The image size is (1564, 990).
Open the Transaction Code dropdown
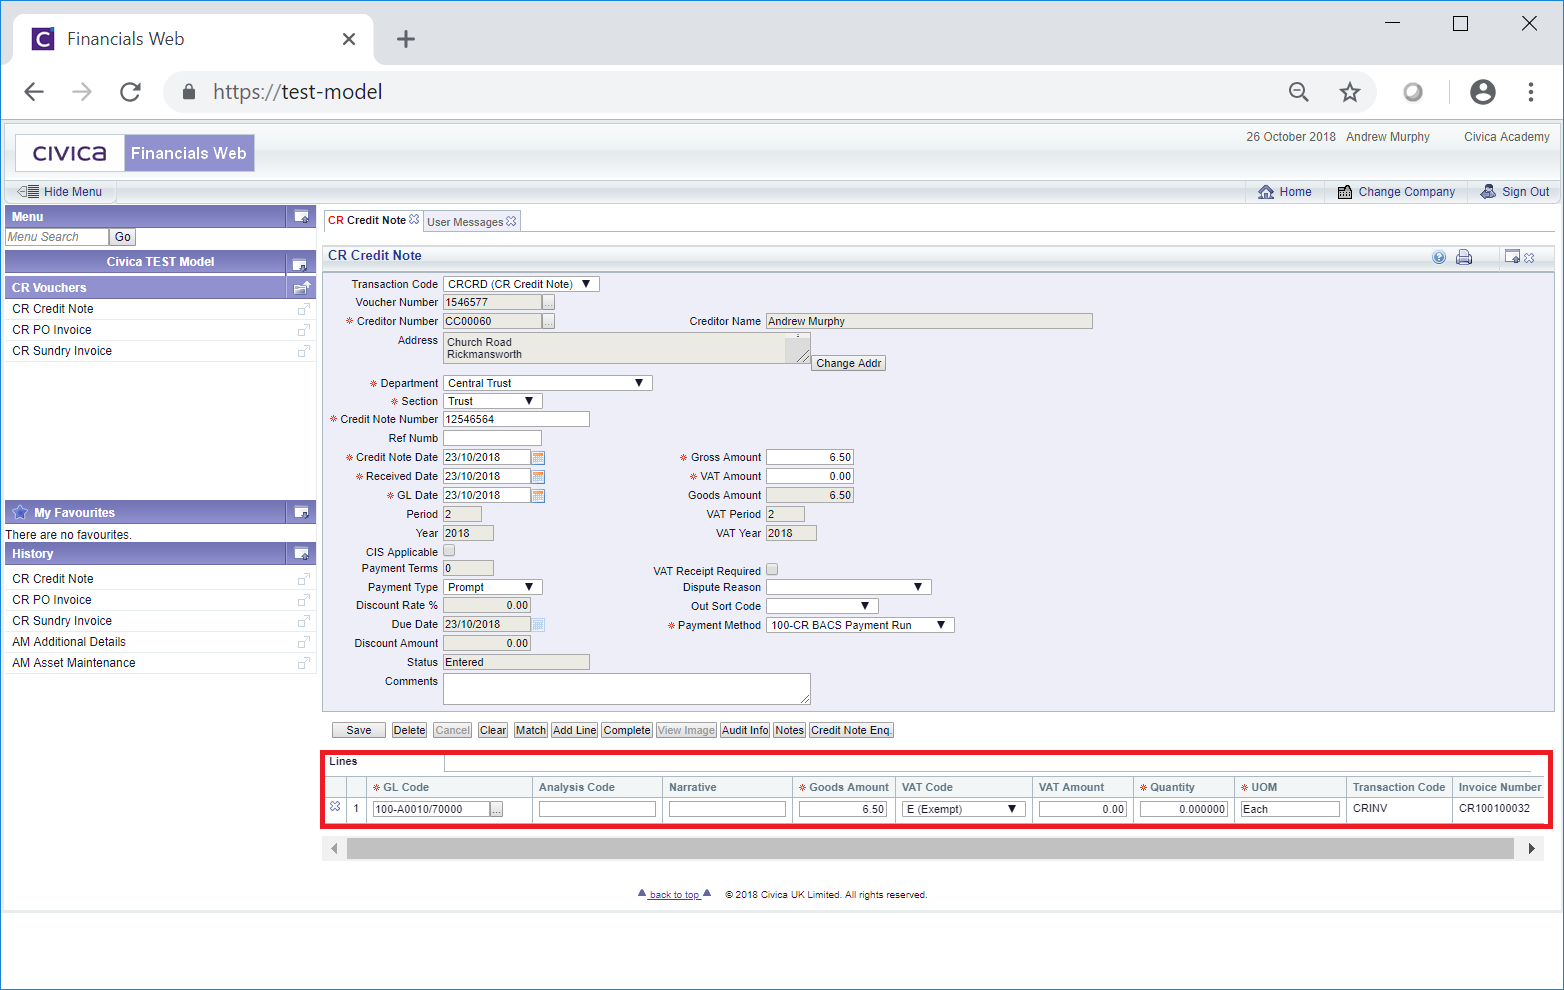pyautogui.click(x=521, y=284)
